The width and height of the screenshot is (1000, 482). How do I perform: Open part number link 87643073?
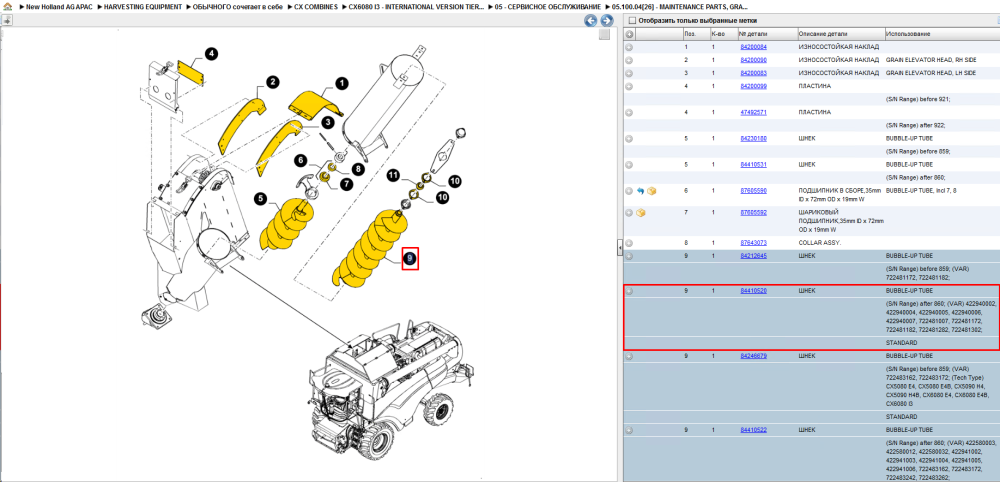click(x=753, y=243)
